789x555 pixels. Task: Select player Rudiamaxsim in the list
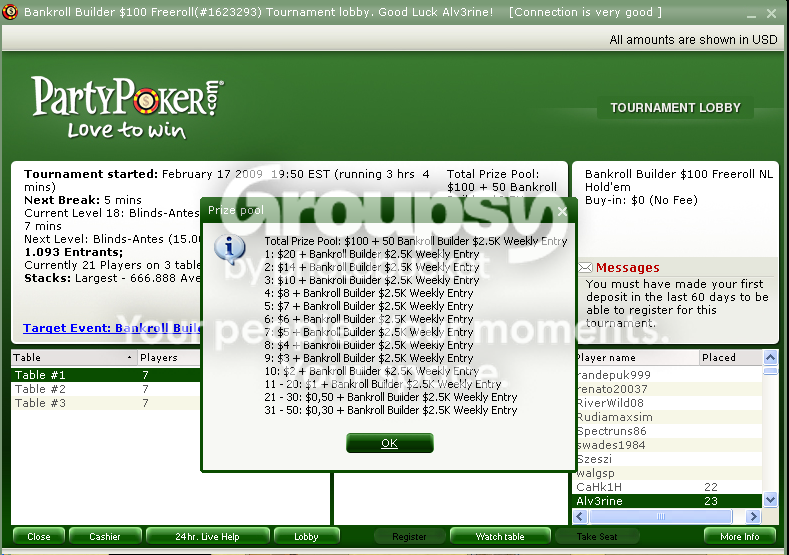(x=668, y=417)
